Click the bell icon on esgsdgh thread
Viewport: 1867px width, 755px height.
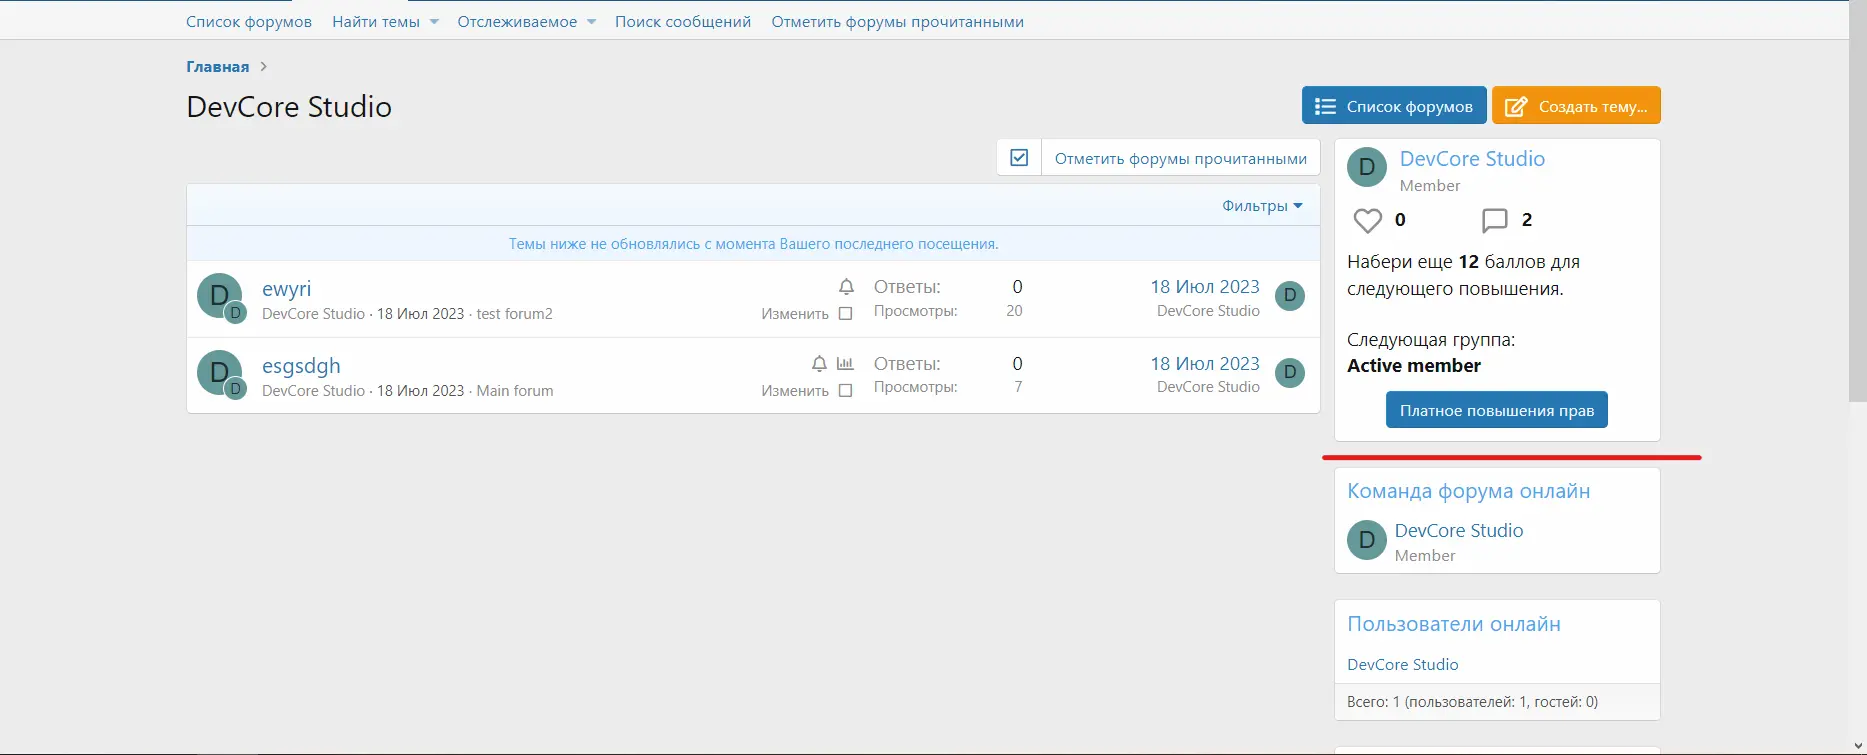click(x=819, y=364)
